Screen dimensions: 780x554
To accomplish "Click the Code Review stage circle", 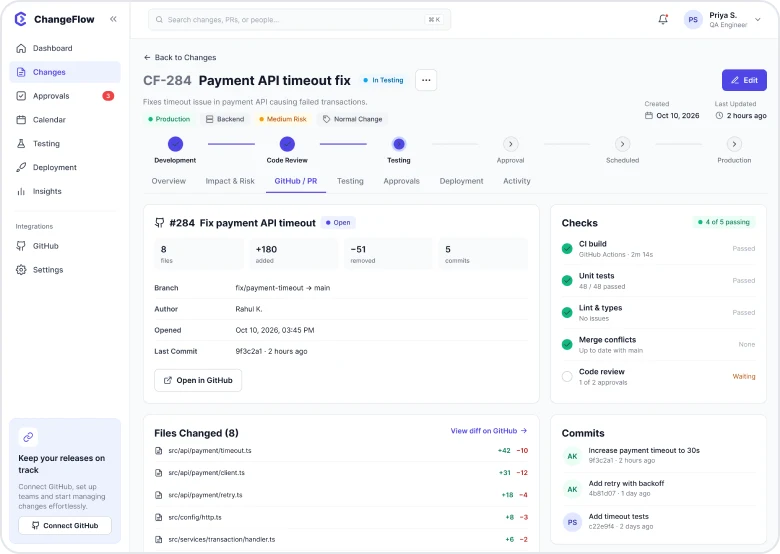I will (287, 144).
